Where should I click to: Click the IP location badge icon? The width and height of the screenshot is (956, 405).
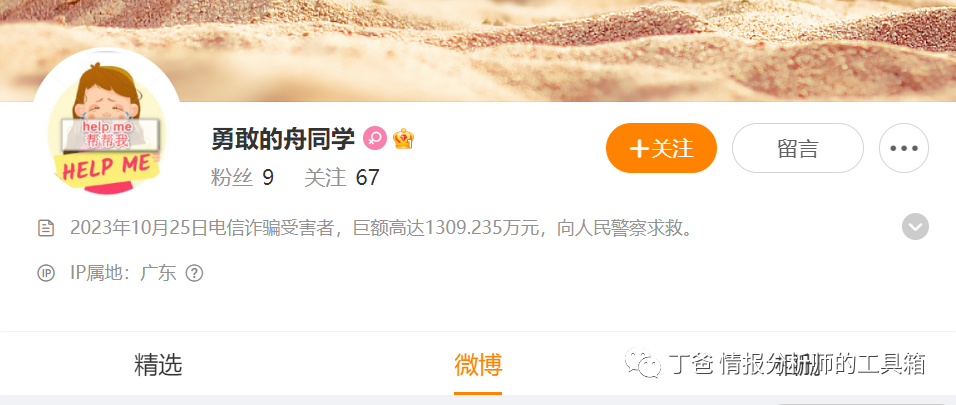pyautogui.click(x=46, y=273)
